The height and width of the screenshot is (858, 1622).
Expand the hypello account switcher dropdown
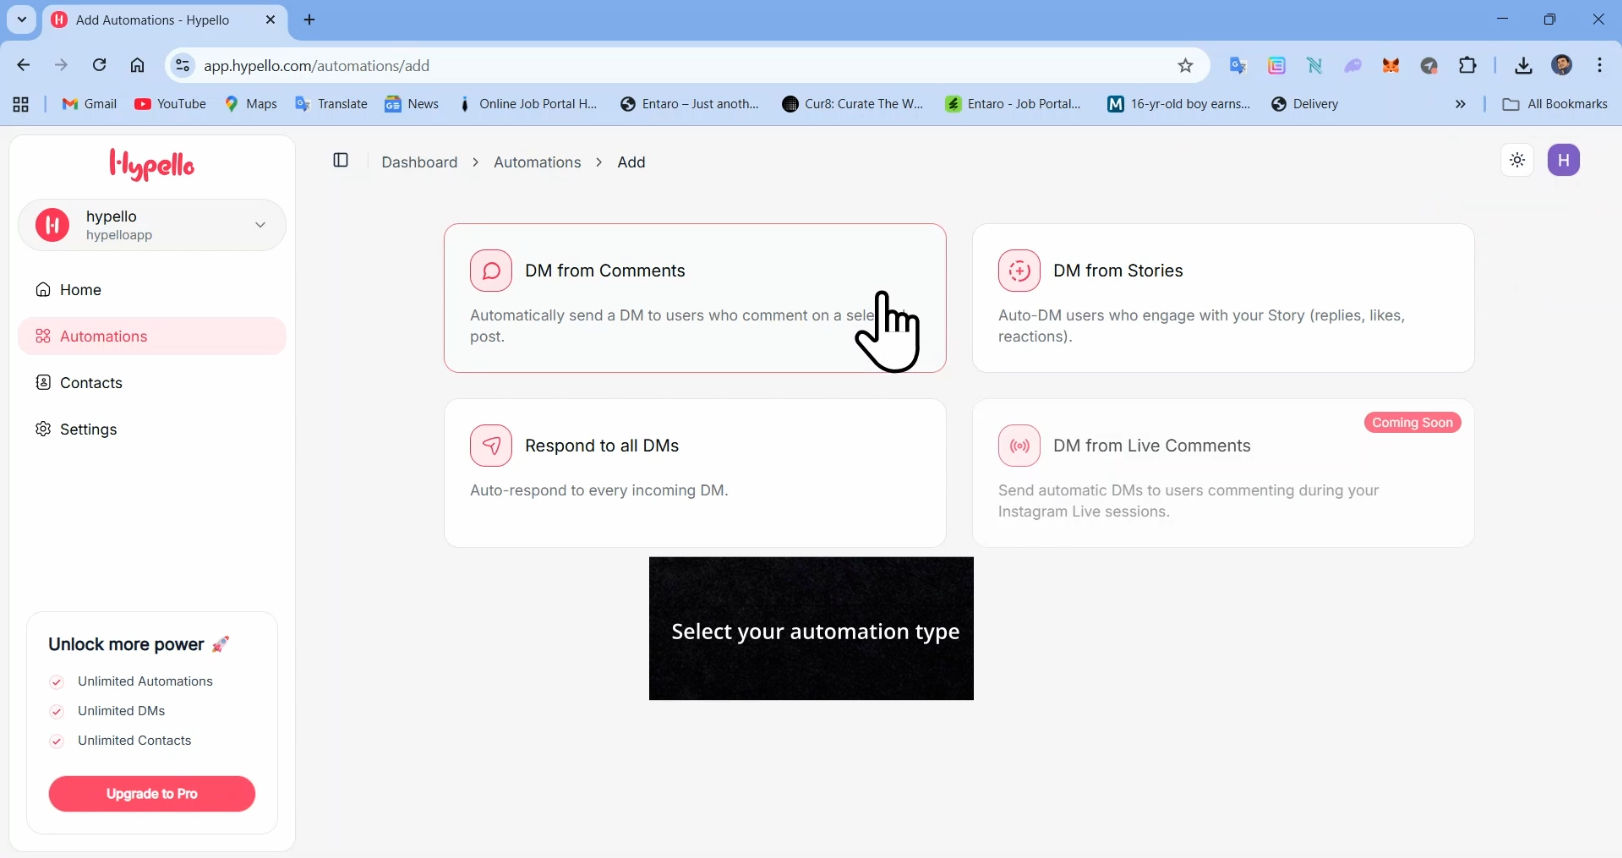pyautogui.click(x=260, y=225)
